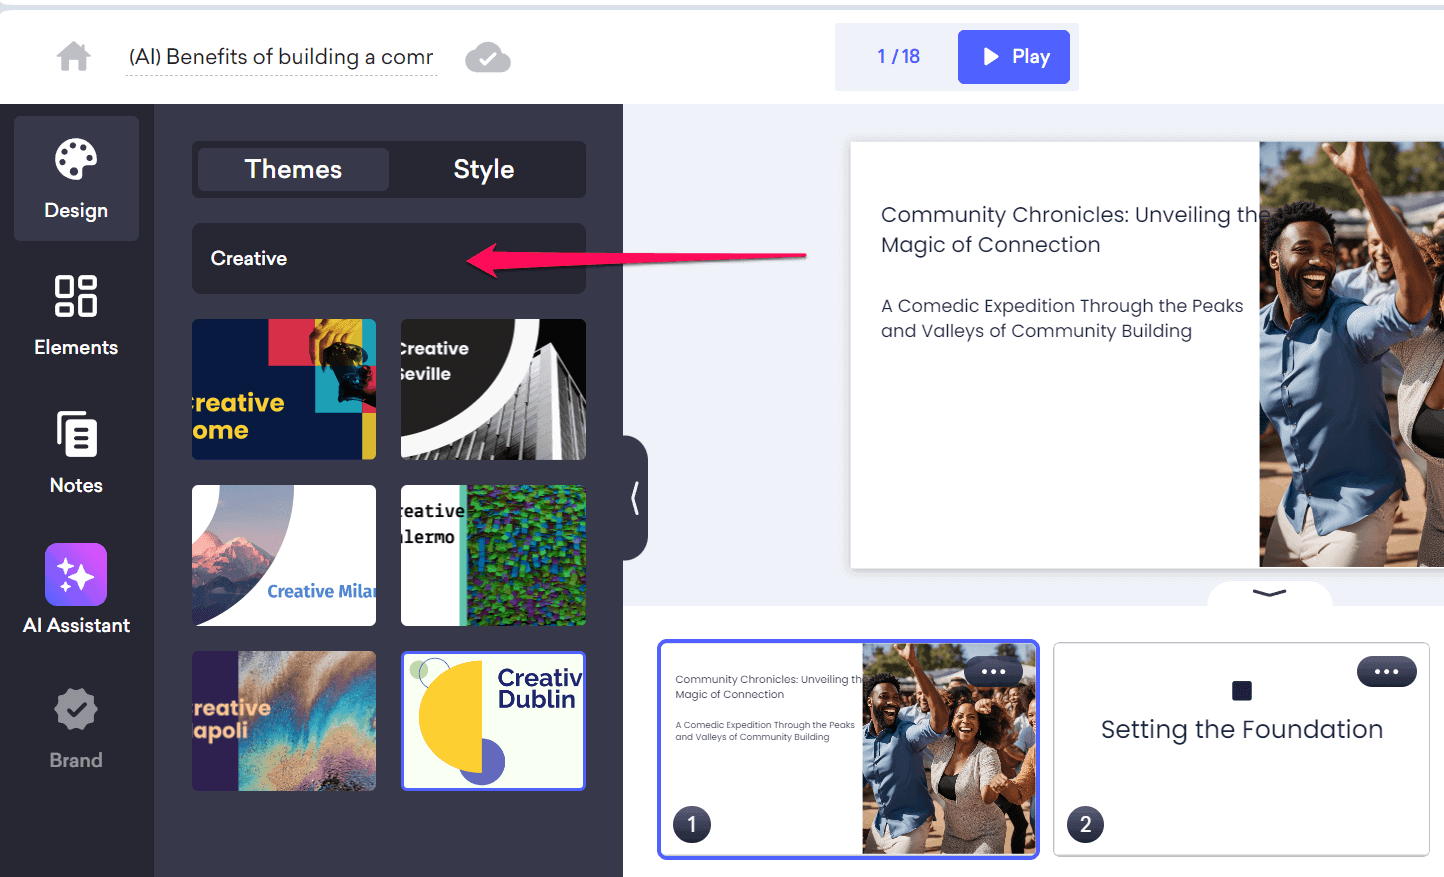Click the save status checkmark icon
The height and width of the screenshot is (877, 1444).
pos(487,57)
